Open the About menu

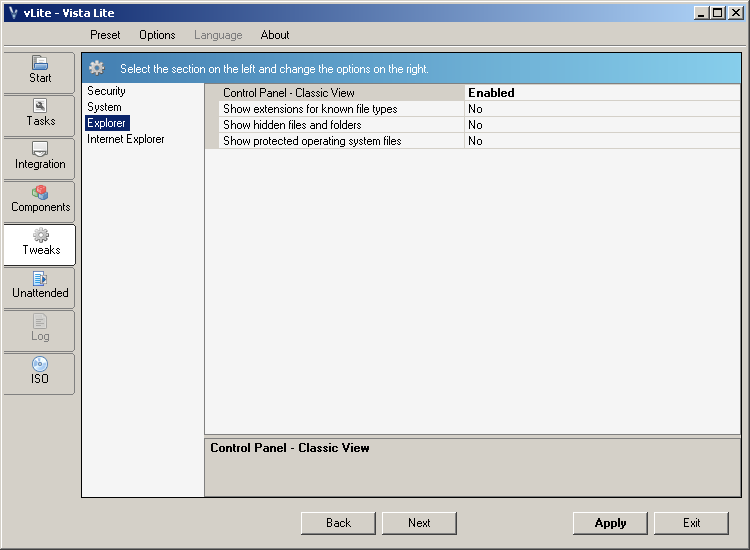(x=275, y=35)
